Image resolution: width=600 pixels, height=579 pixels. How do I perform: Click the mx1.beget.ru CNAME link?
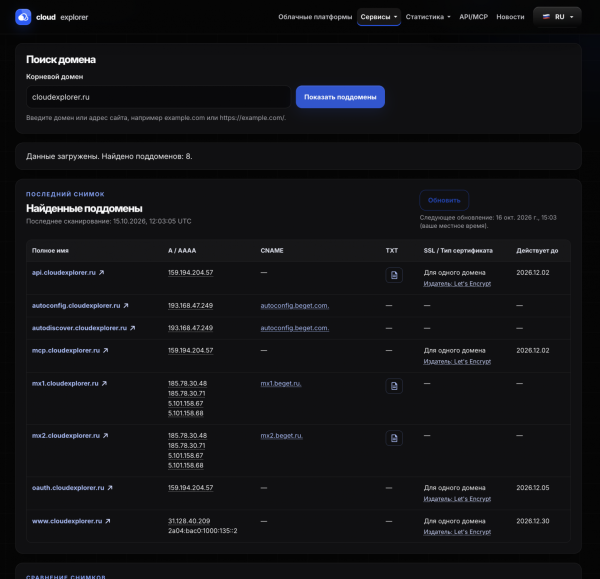[281, 383]
